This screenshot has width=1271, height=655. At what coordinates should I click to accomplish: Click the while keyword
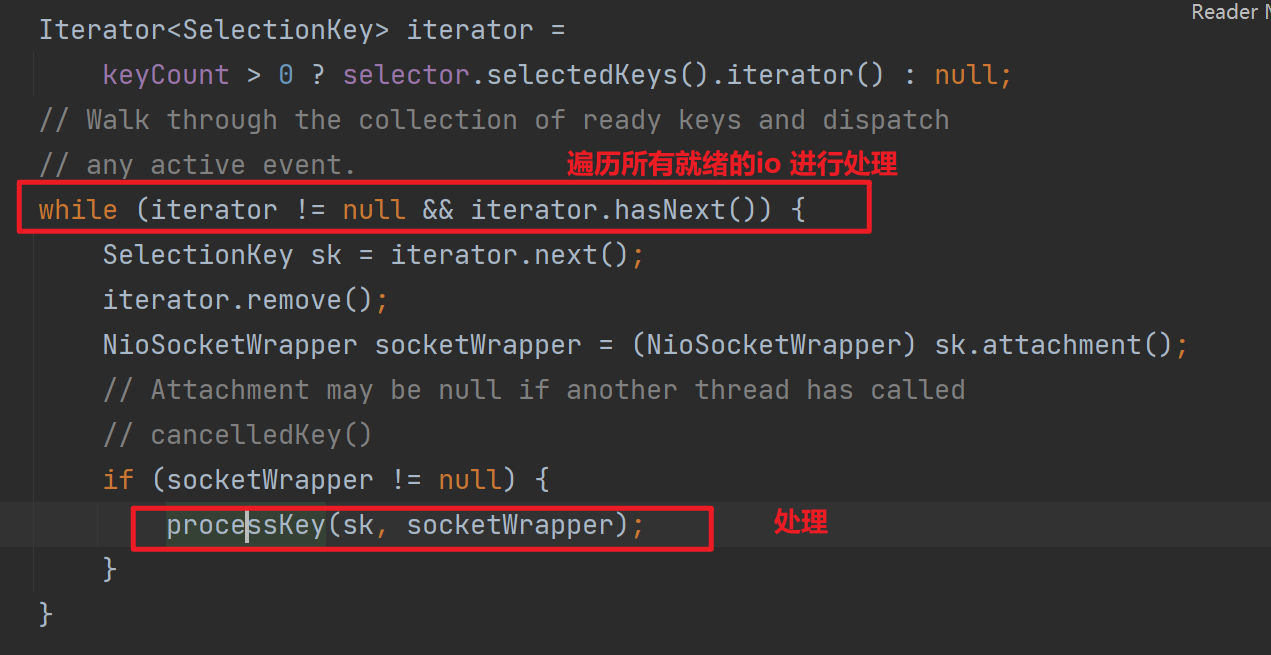pyautogui.click(x=78, y=210)
